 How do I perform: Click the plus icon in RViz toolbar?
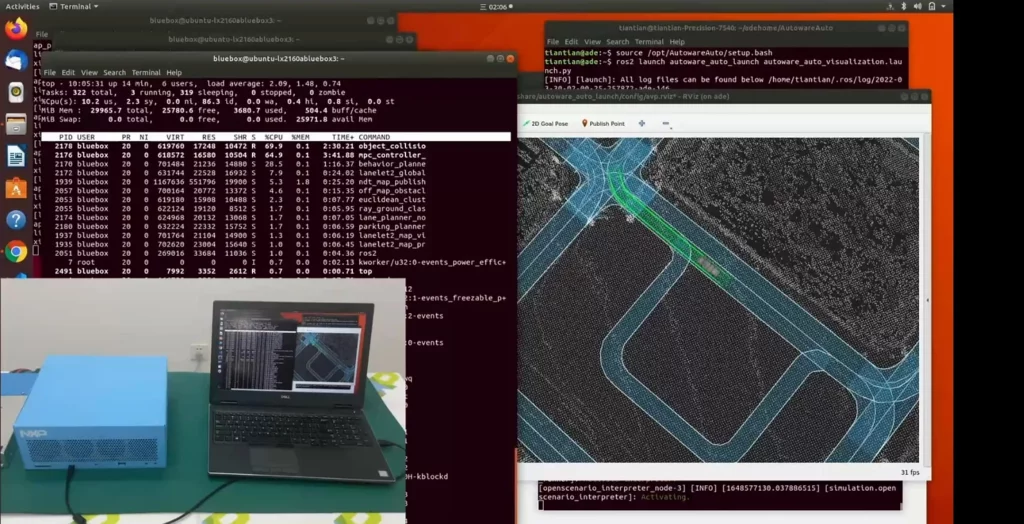(641, 123)
